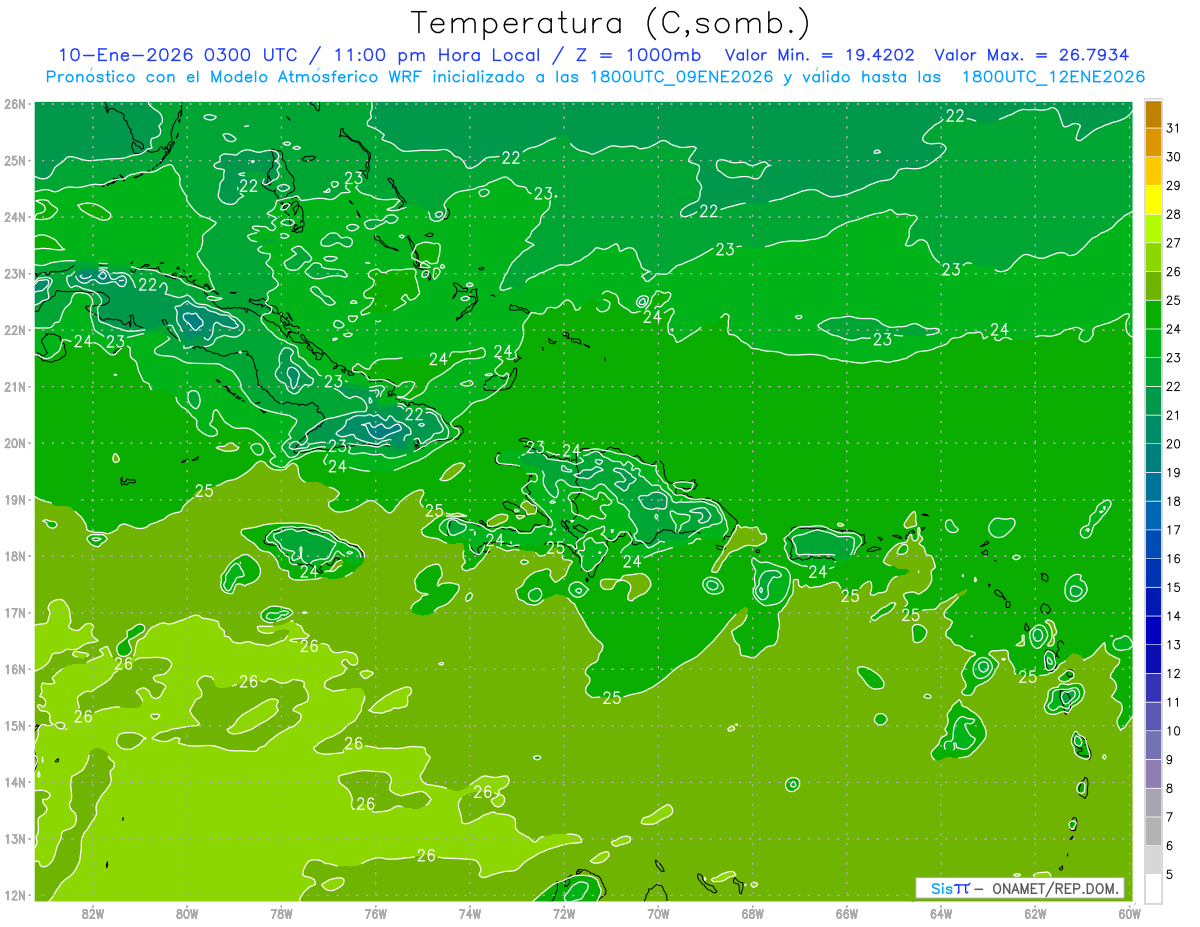Screen dimensions: 1200x927
Task: Click the '25N' latitude axis label
Action: tap(16, 160)
